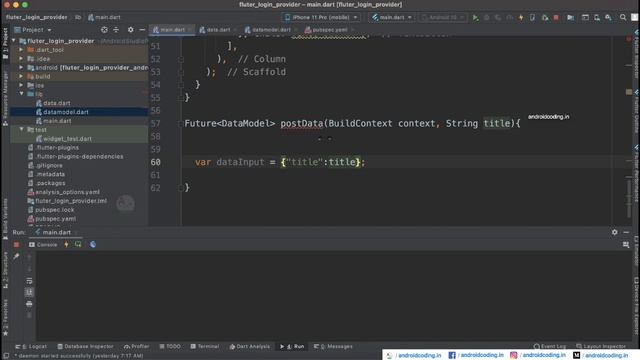Collapse all in Project panel

116,30
